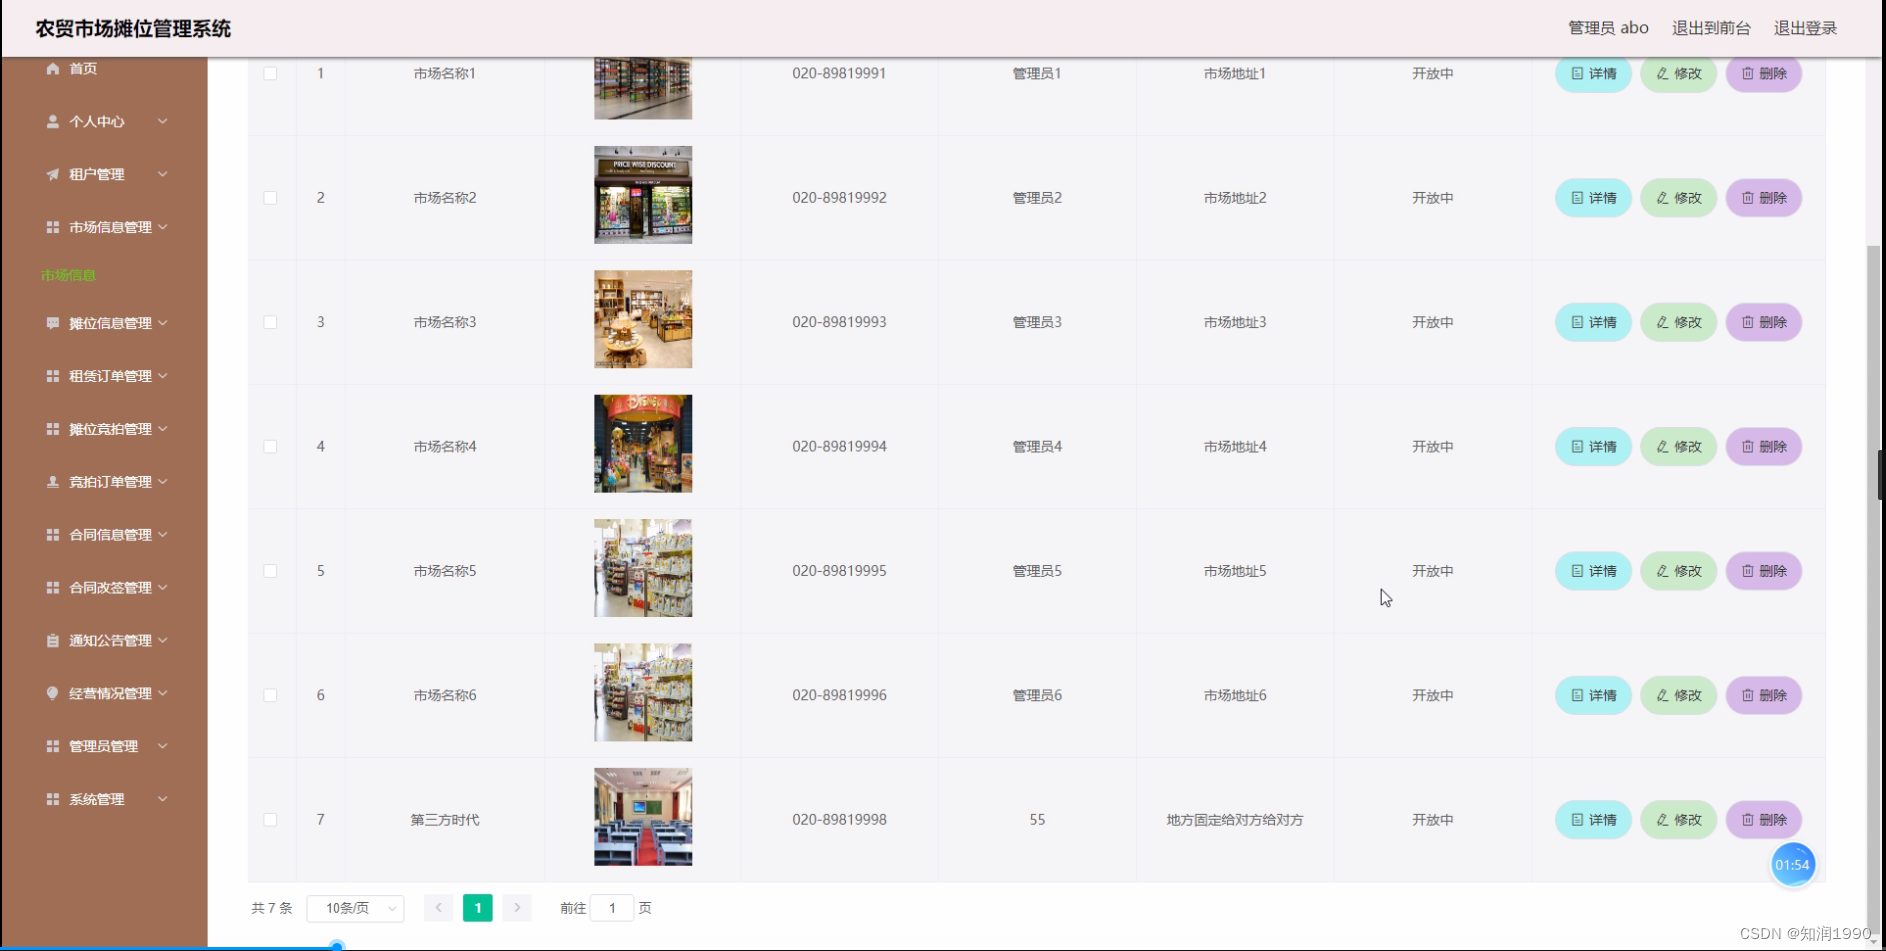Click the 退出登录 link

(x=1804, y=28)
